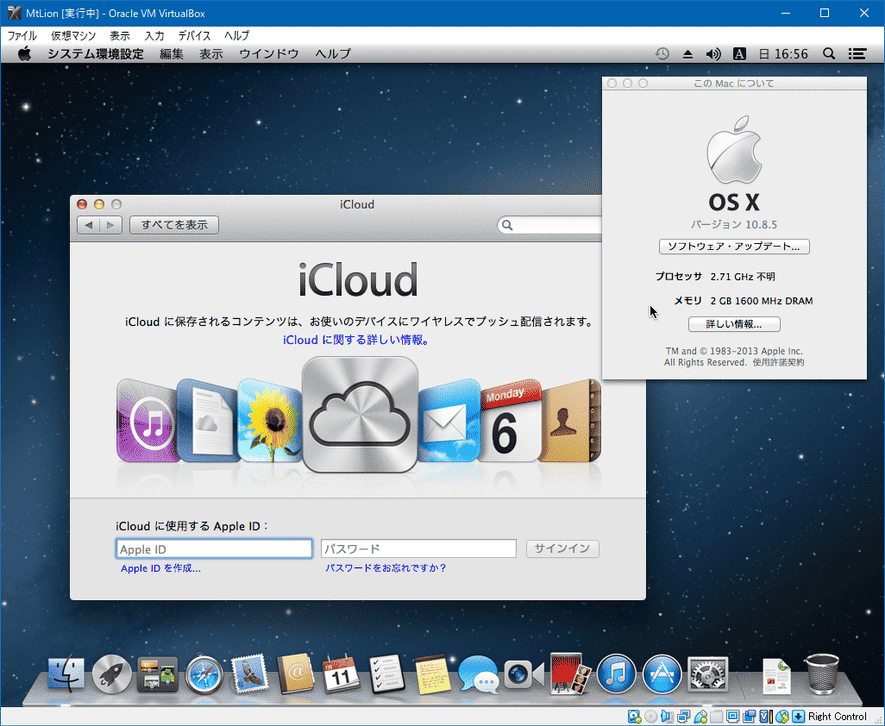Open App Store icon in Dock
The width and height of the screenshot is (885, 726).
point(662,674)
